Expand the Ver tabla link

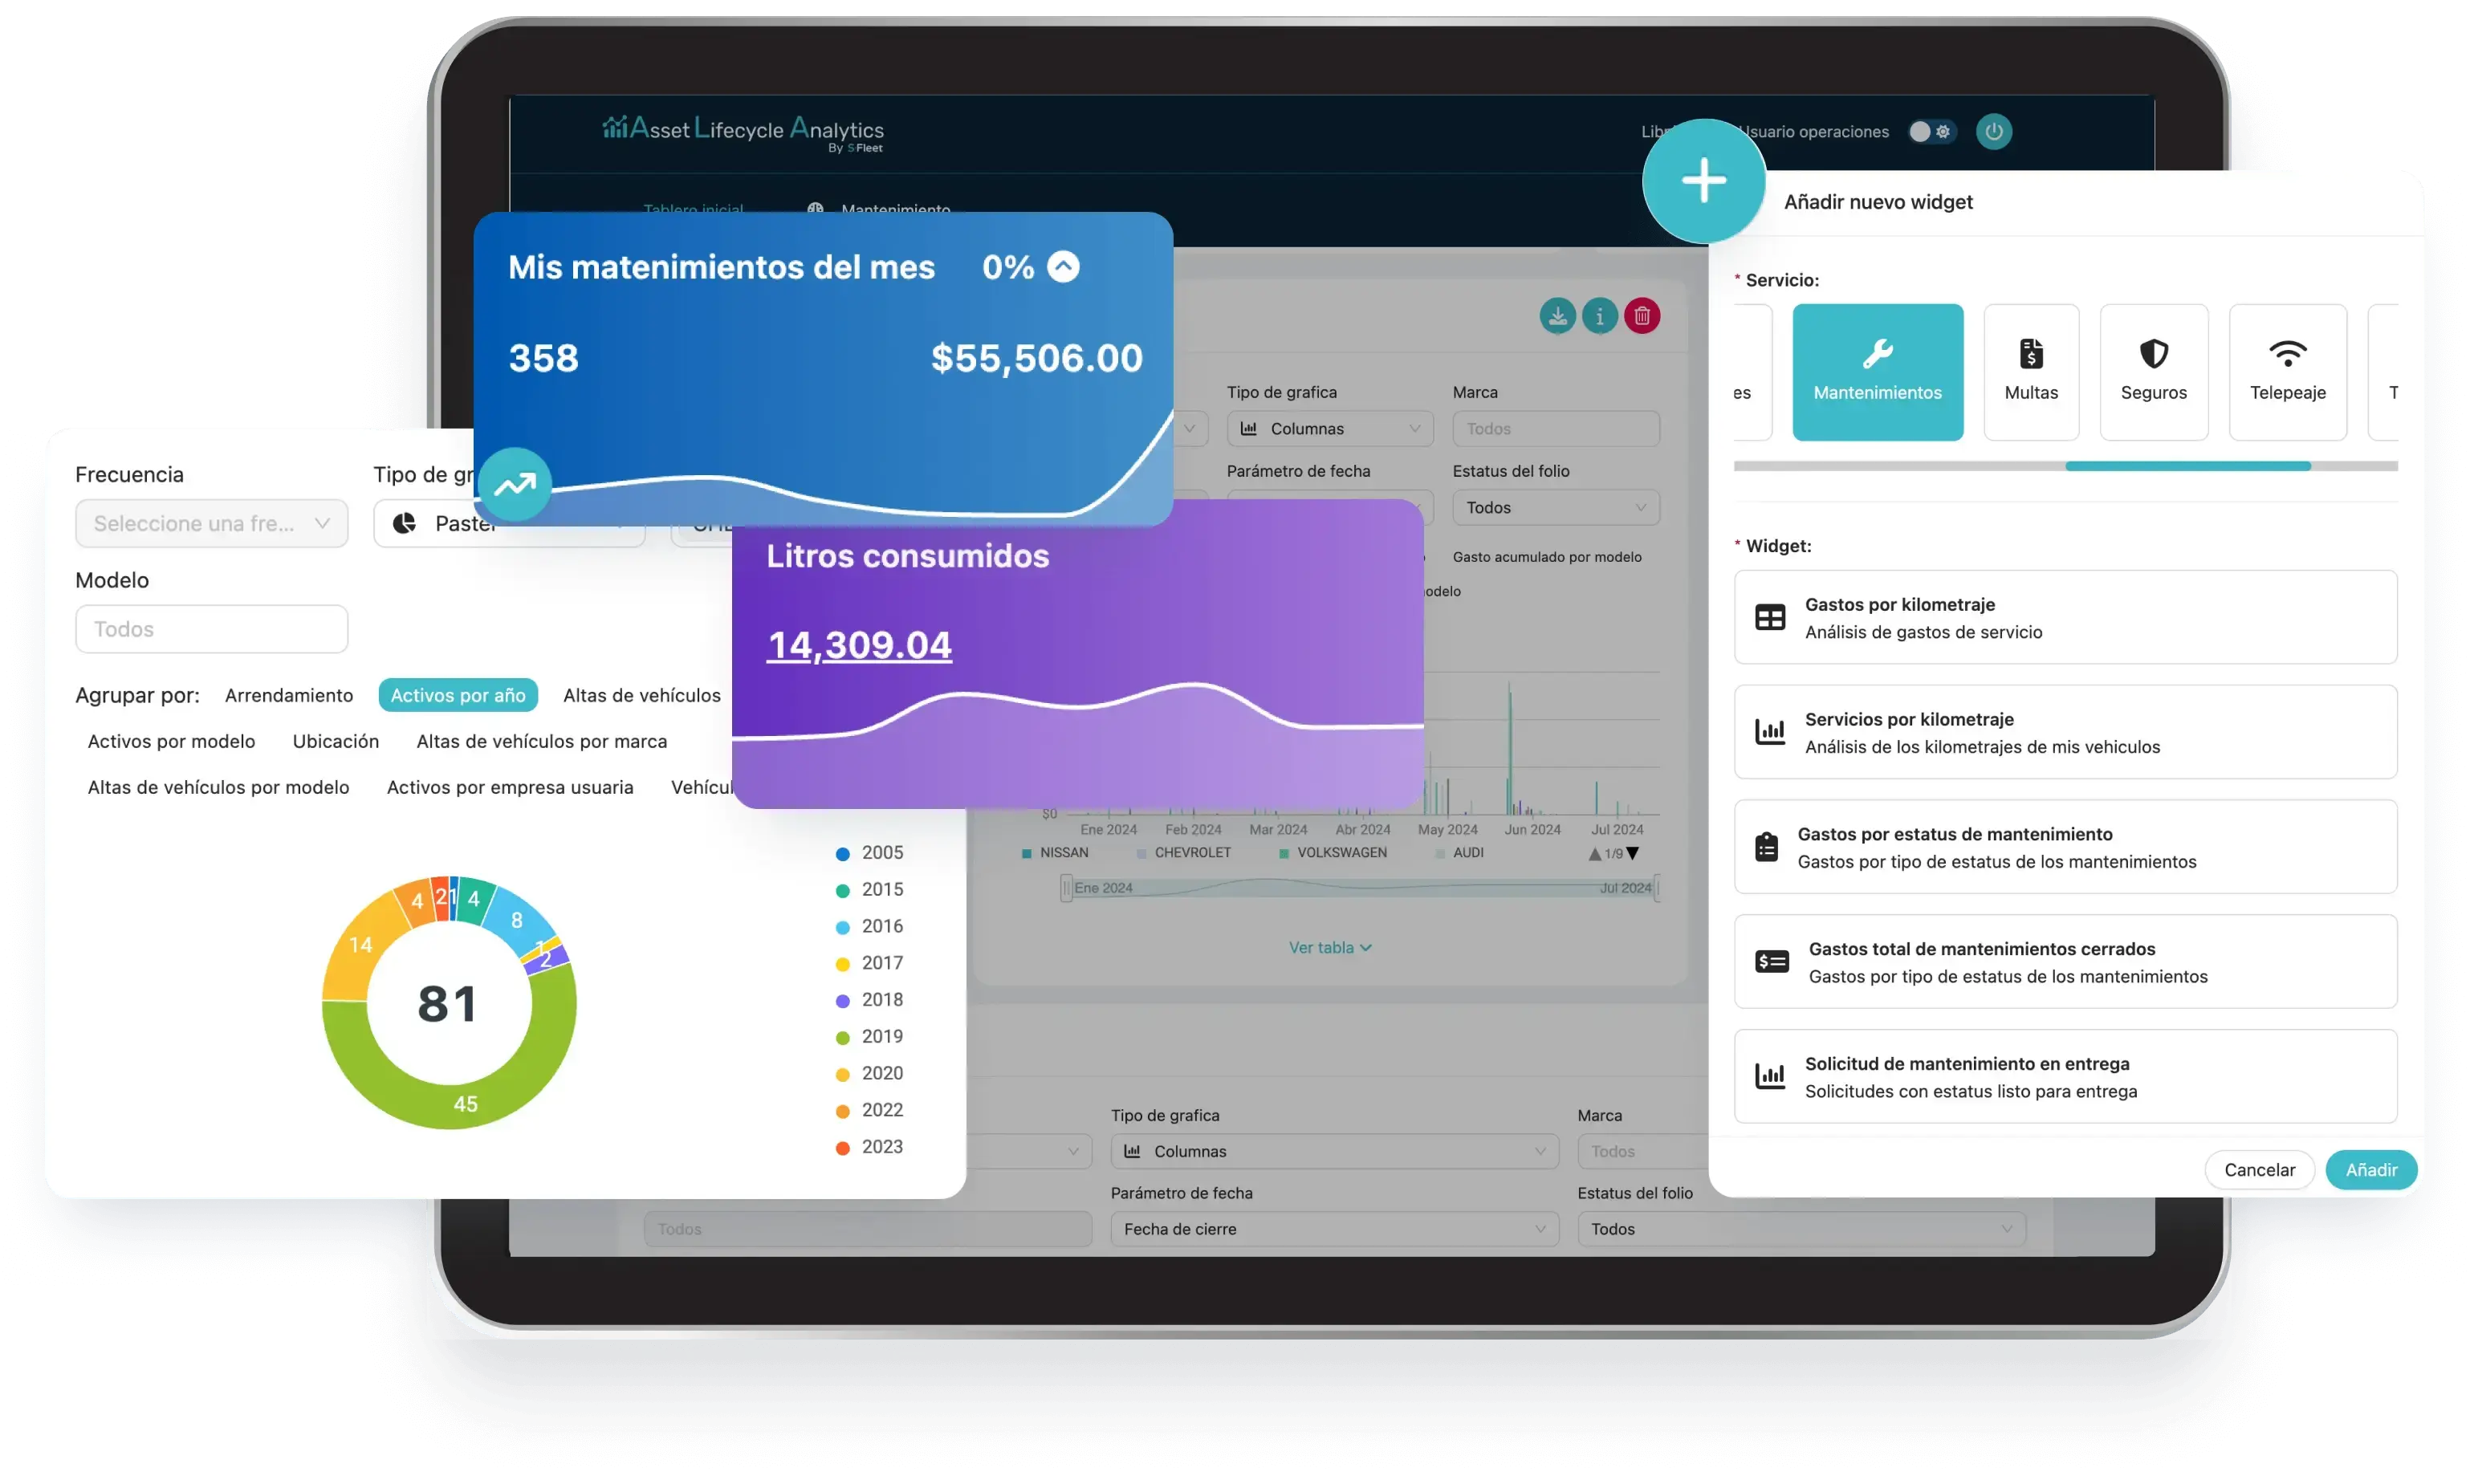tap(1329, 948)
